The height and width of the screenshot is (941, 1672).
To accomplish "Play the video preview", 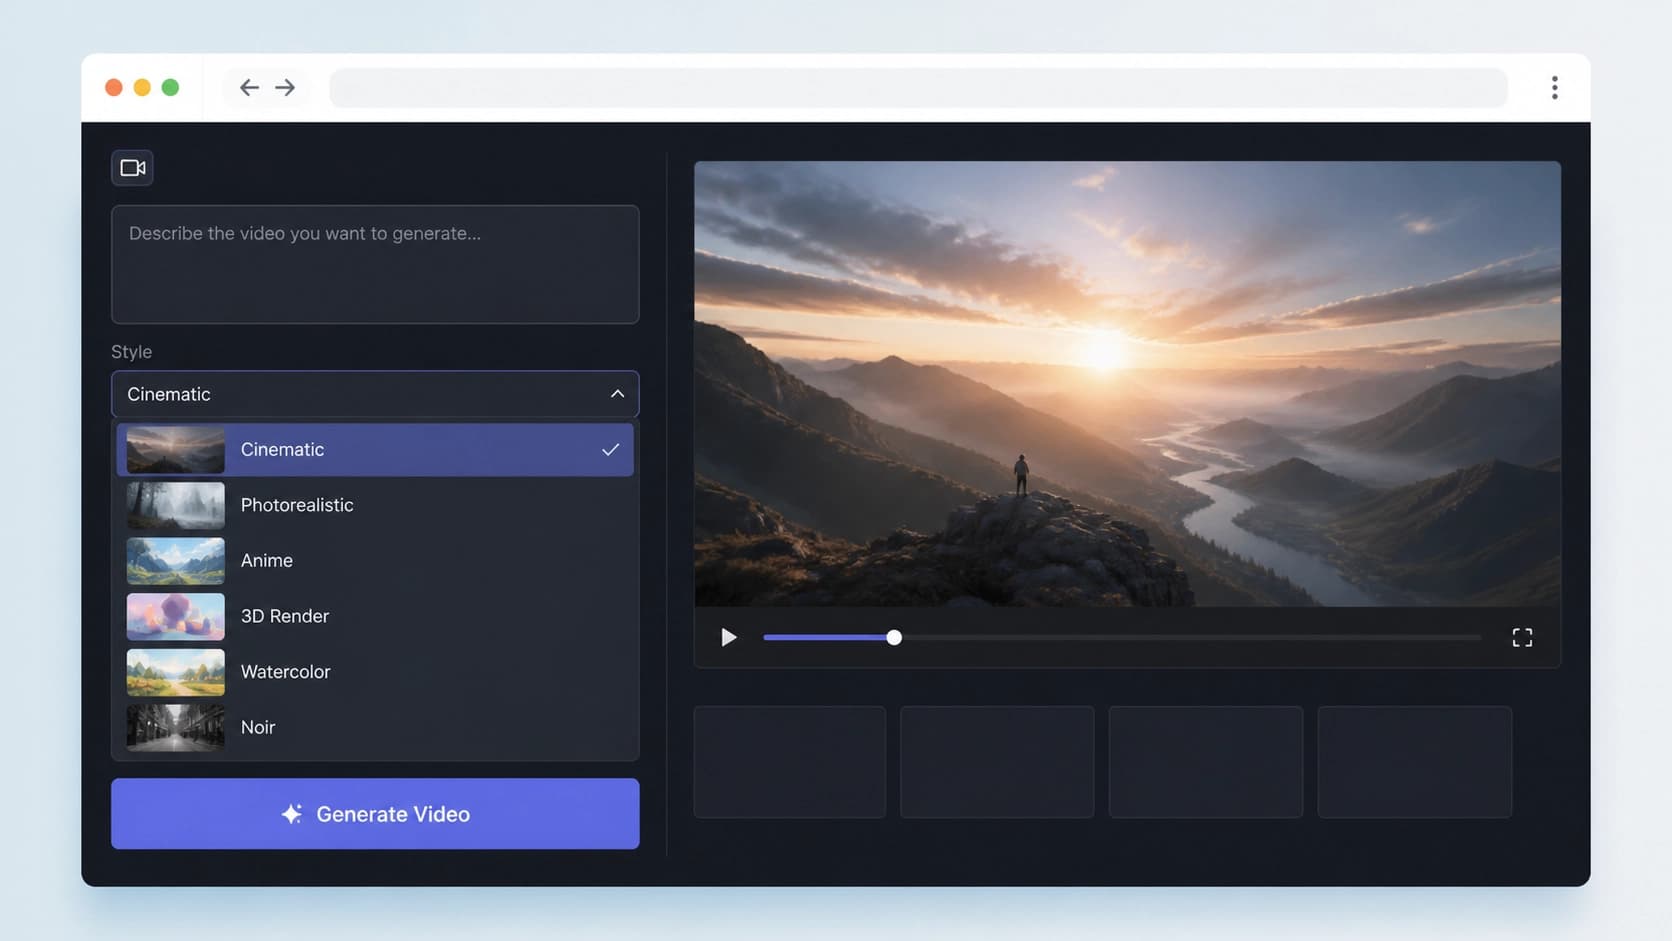I will click(729, 637).
